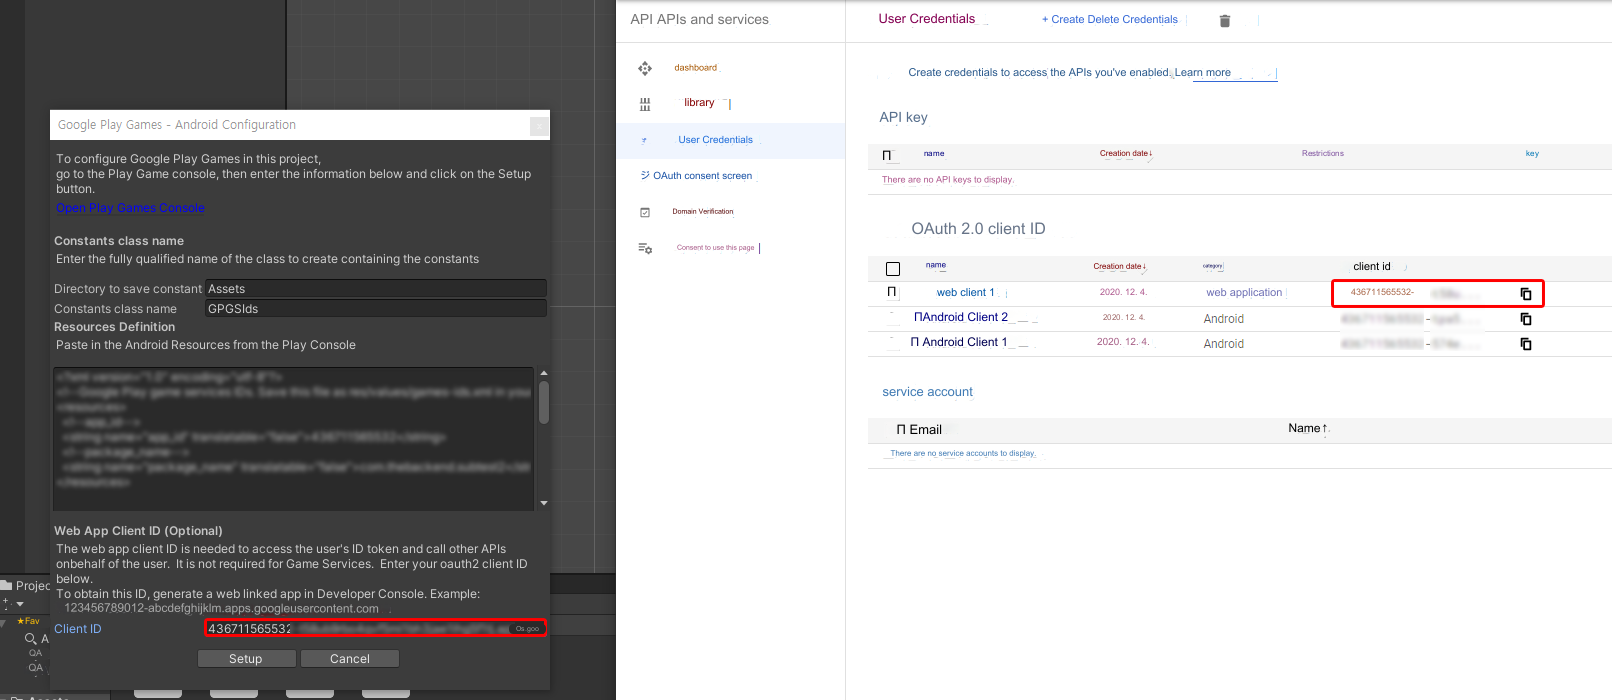Open the Consent to use this page item
The image size is (1612, 700).
coord(716,248)
